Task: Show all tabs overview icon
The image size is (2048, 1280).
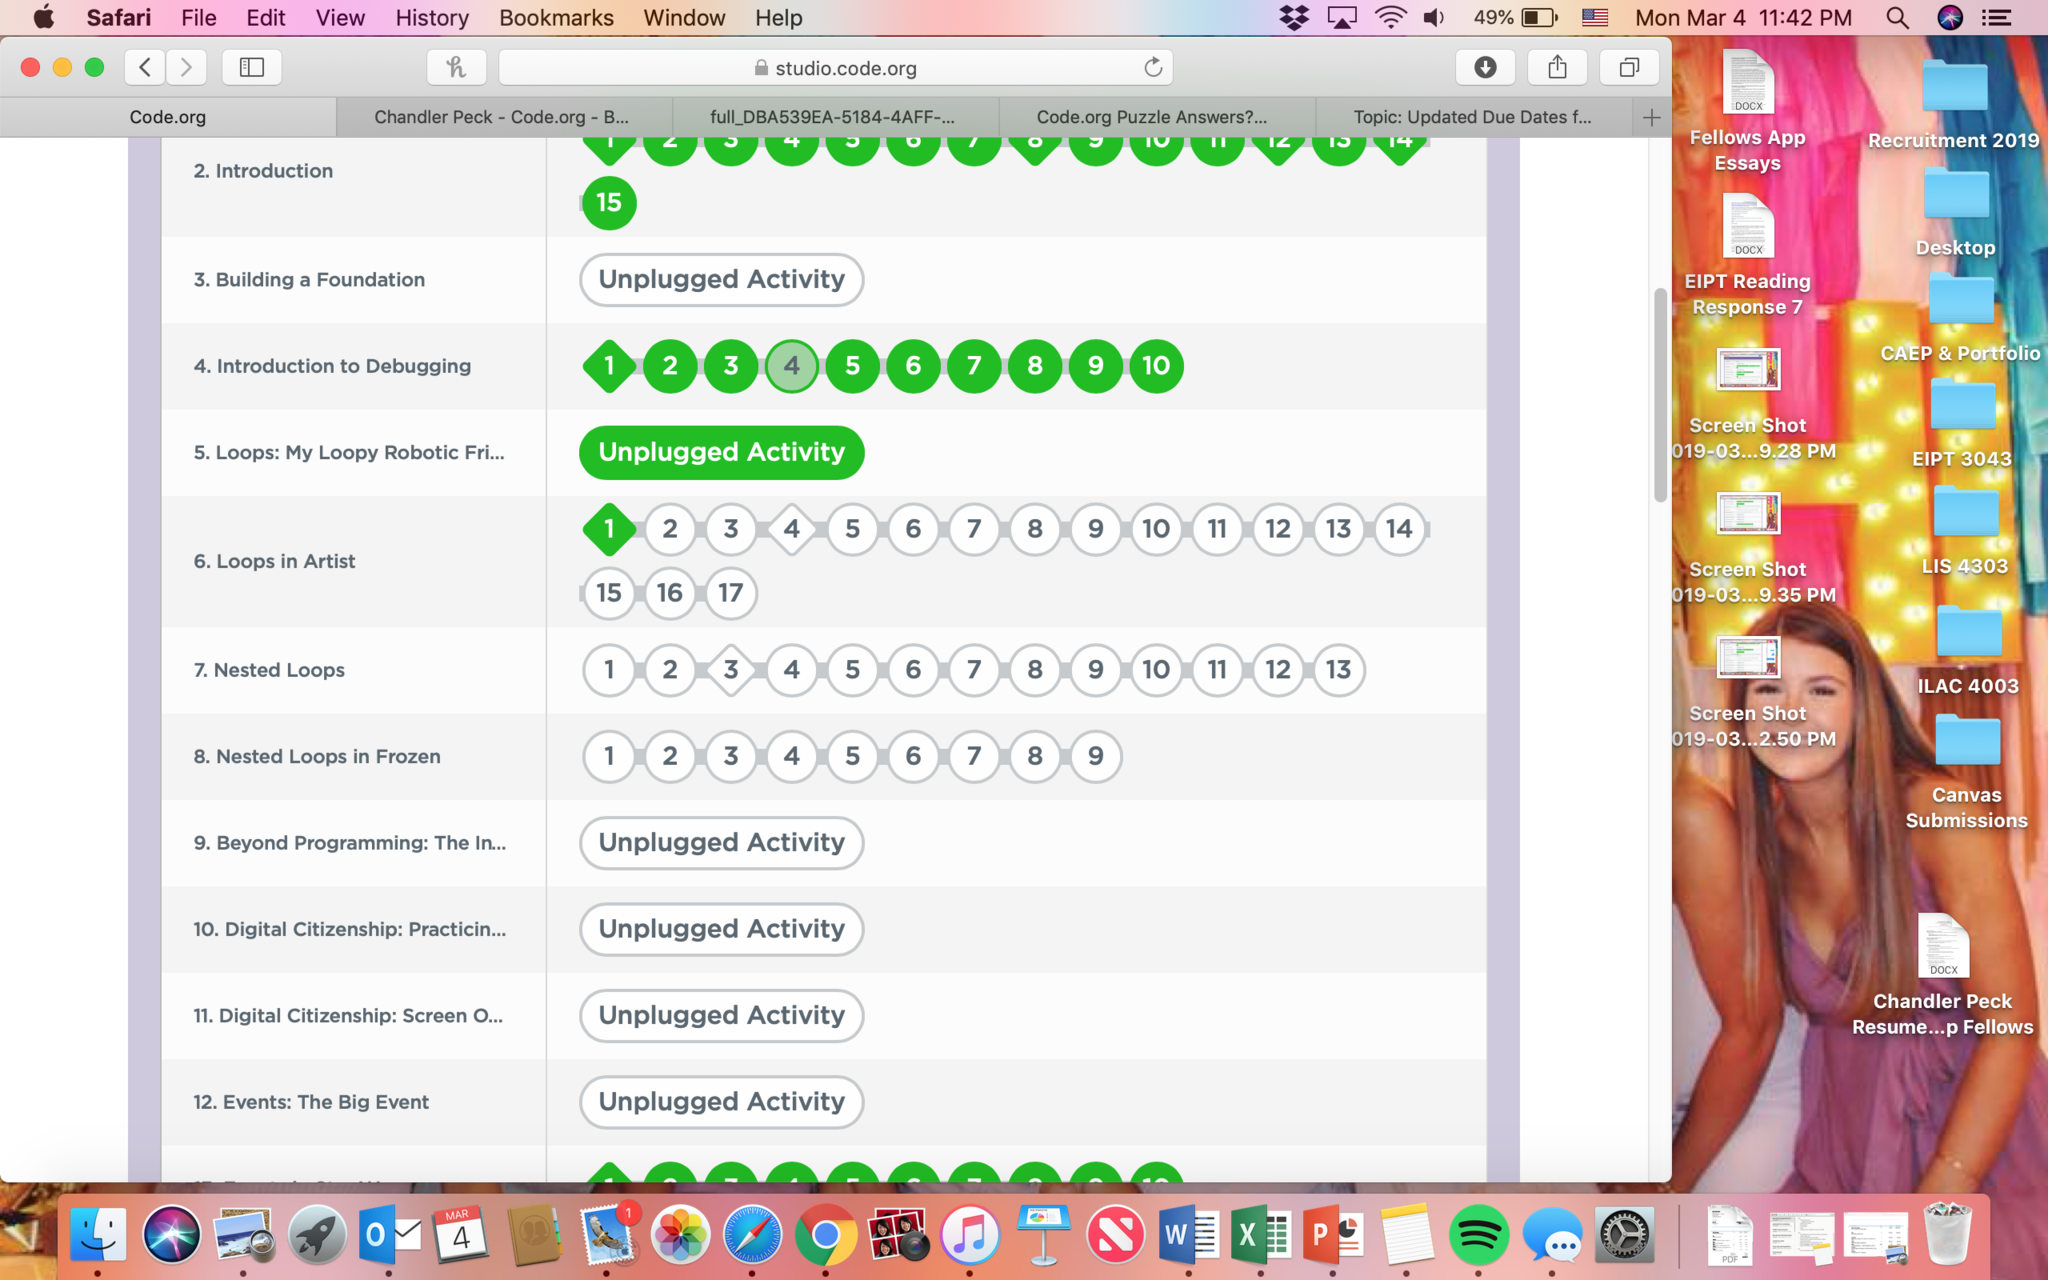Action: click(1629, 67)
